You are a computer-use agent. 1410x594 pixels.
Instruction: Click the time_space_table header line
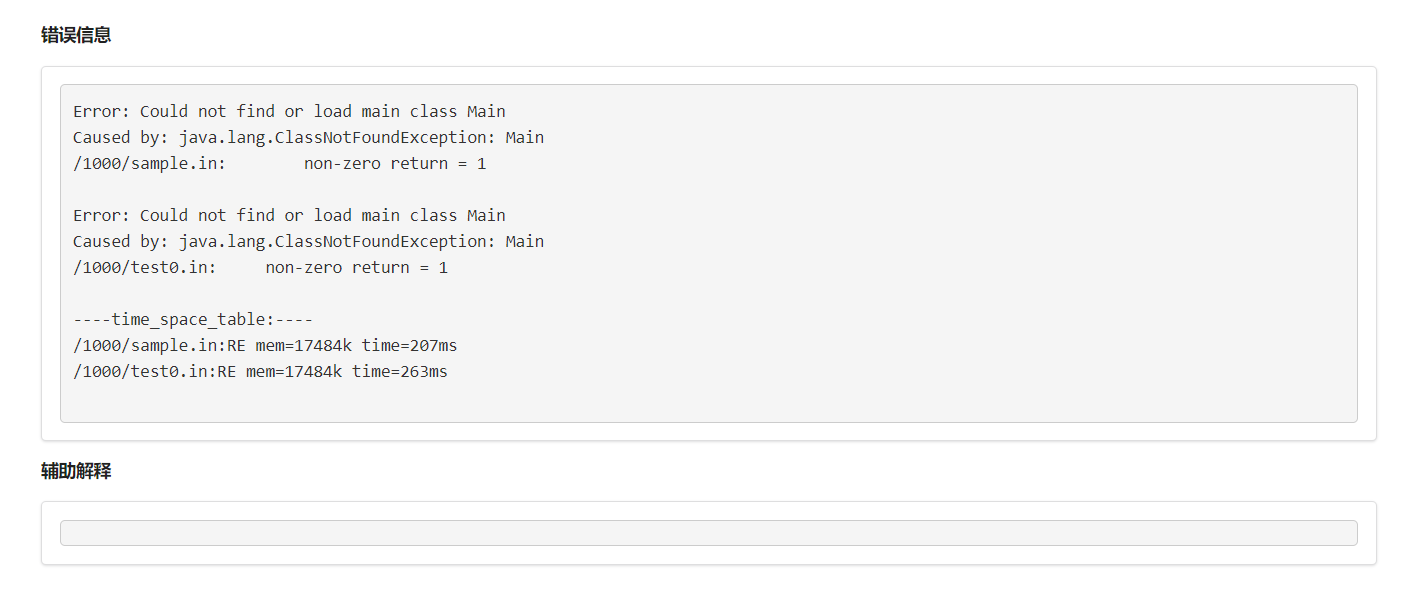(x=193, y=319)
